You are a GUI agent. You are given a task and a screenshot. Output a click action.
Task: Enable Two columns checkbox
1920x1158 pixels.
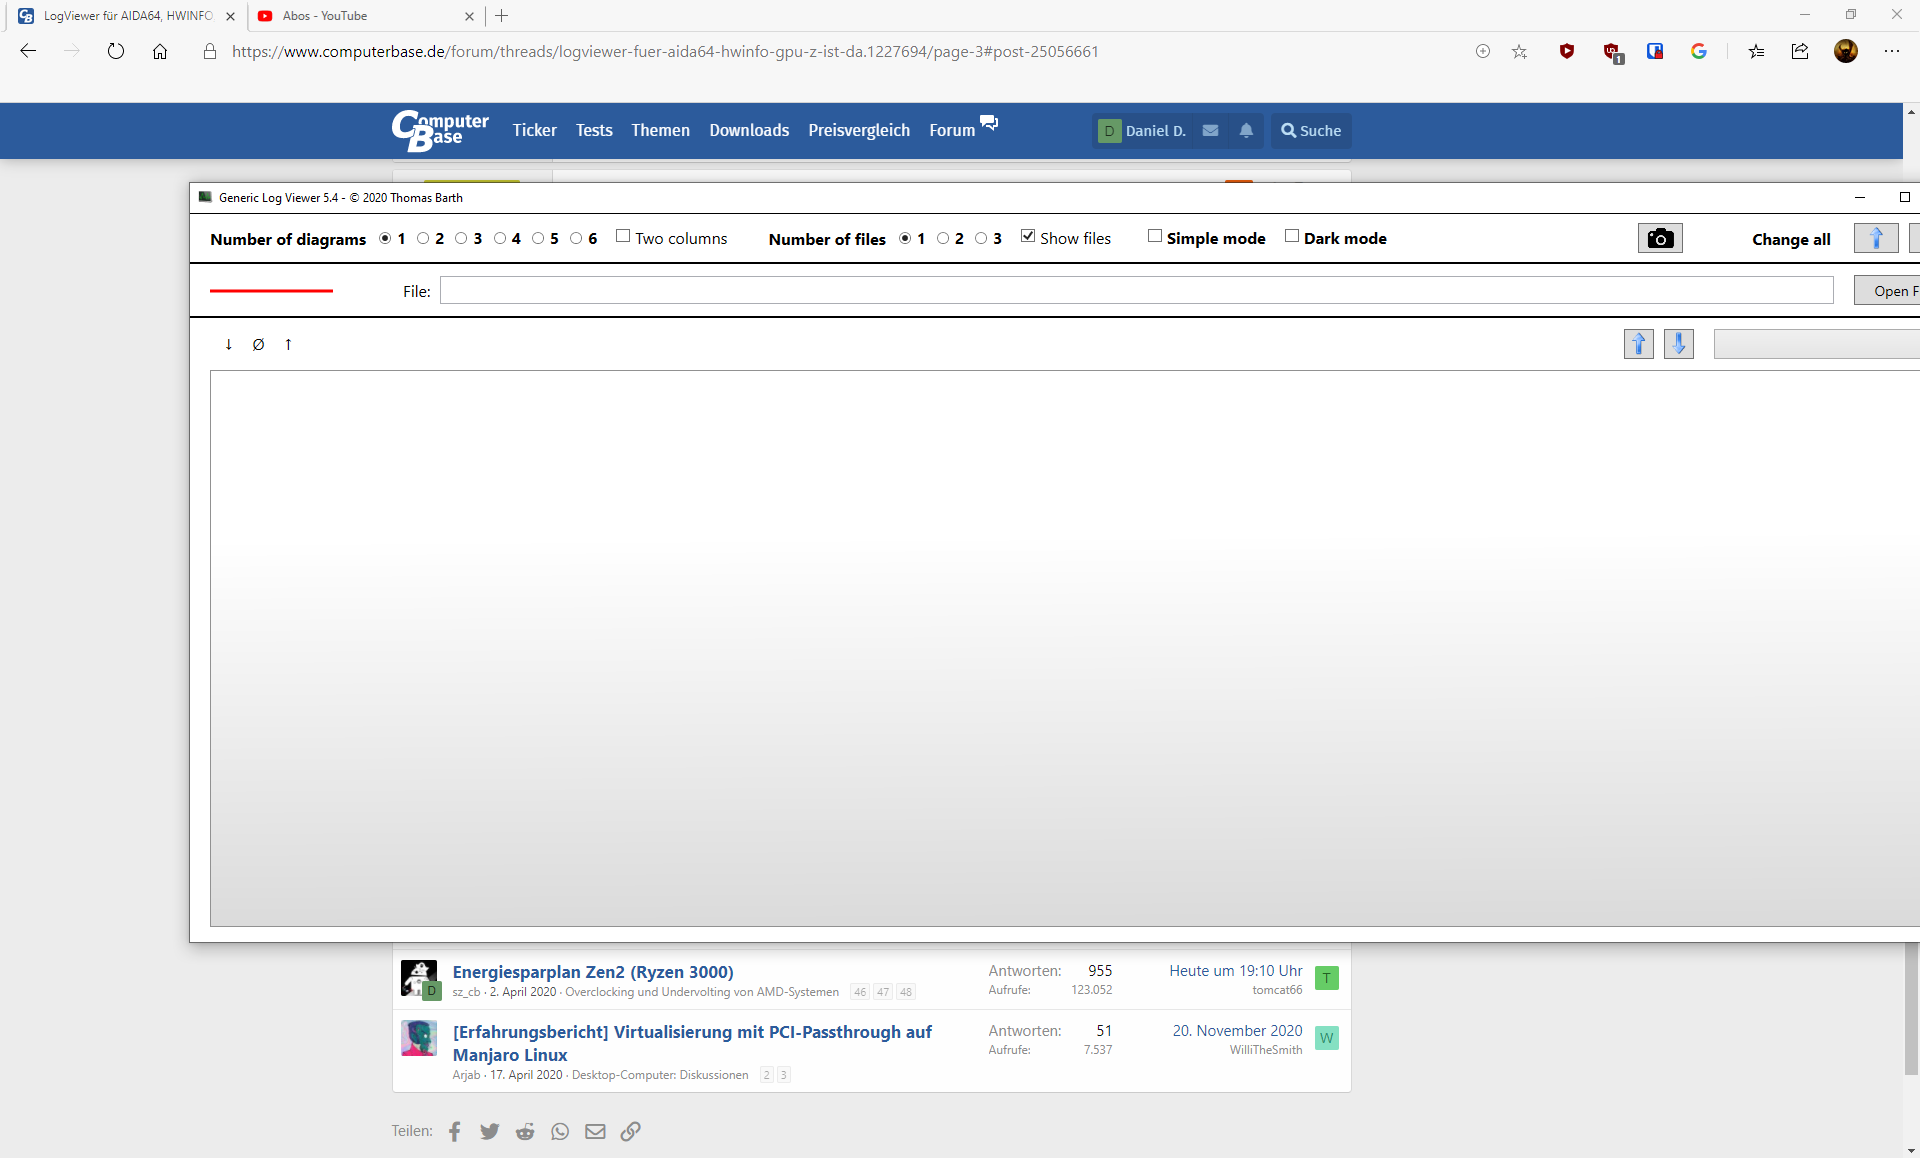pos(623,237)
